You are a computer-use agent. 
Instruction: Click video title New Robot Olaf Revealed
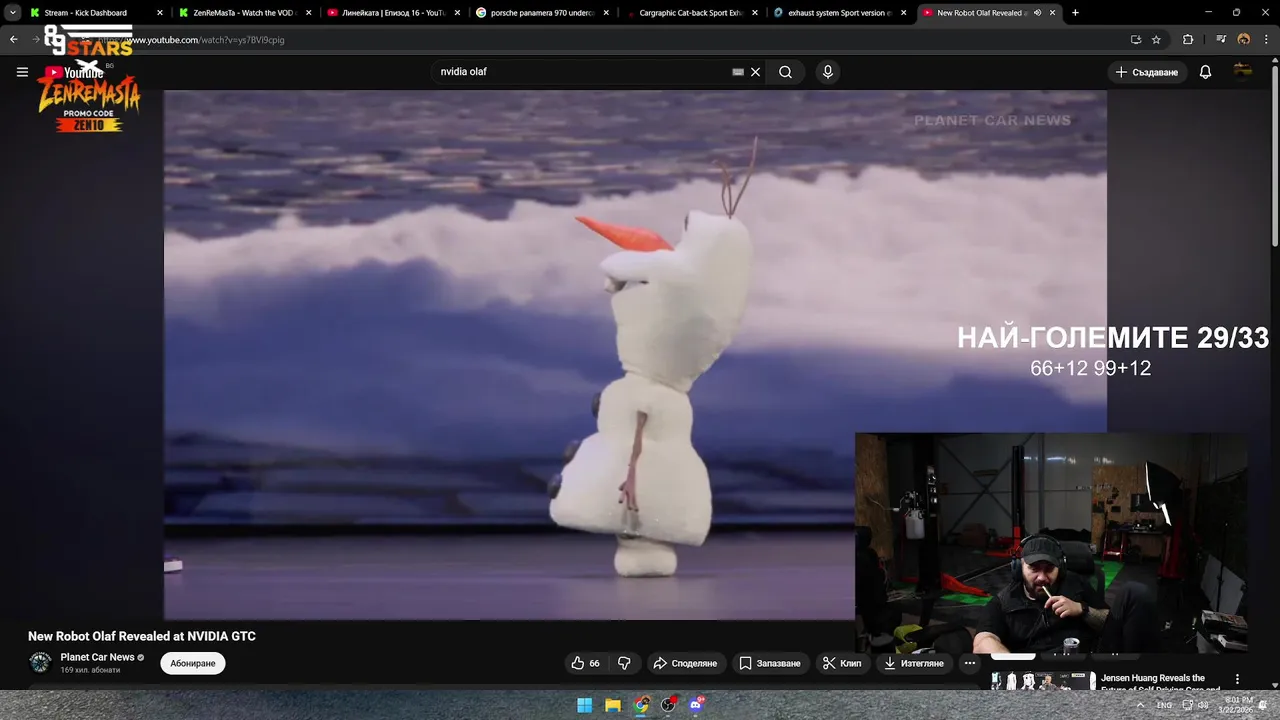142,636
